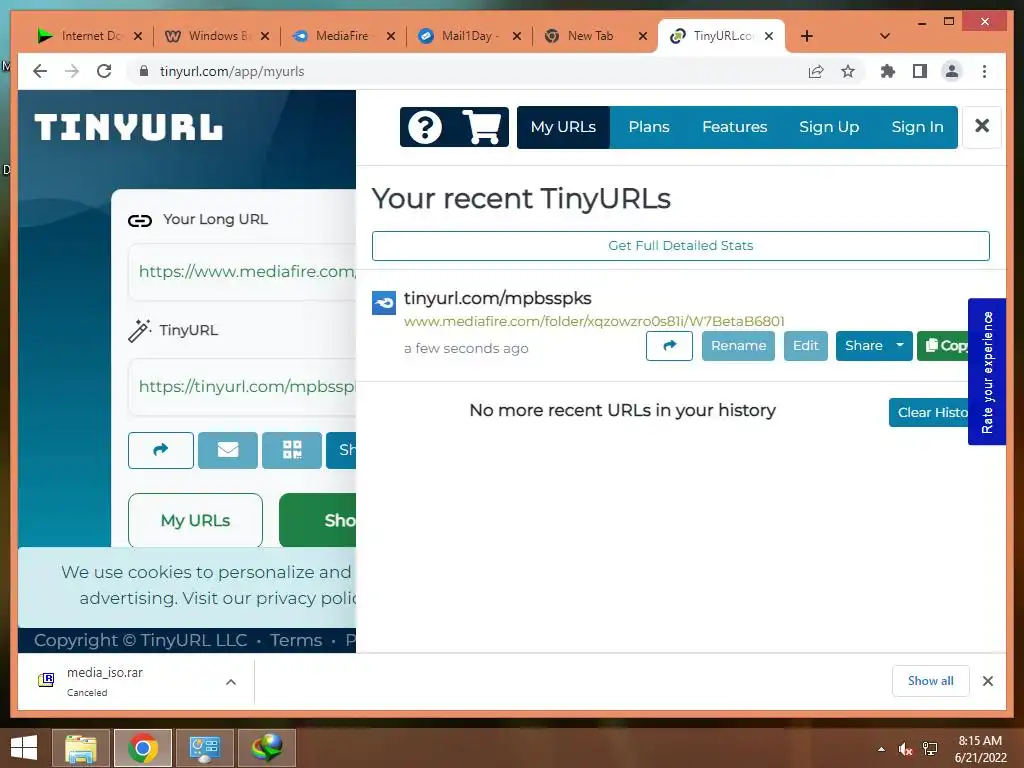Switch to the Windows browser tab

coord(216,36)
